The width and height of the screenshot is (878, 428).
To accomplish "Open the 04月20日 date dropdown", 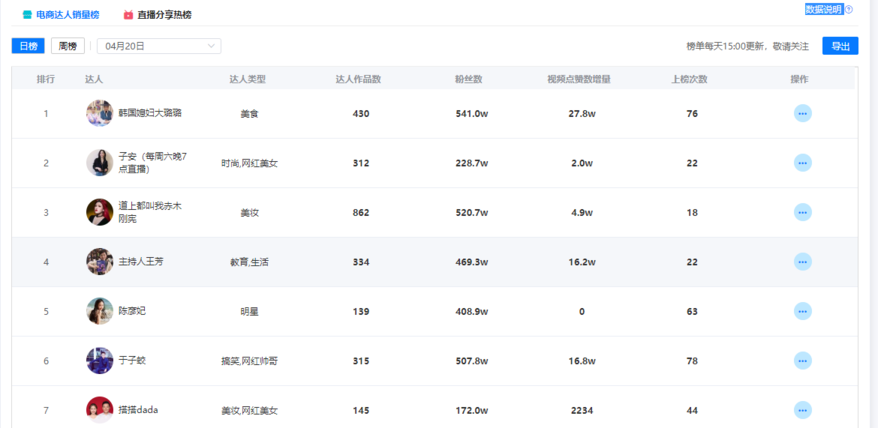I will click(x=159, y=46).
